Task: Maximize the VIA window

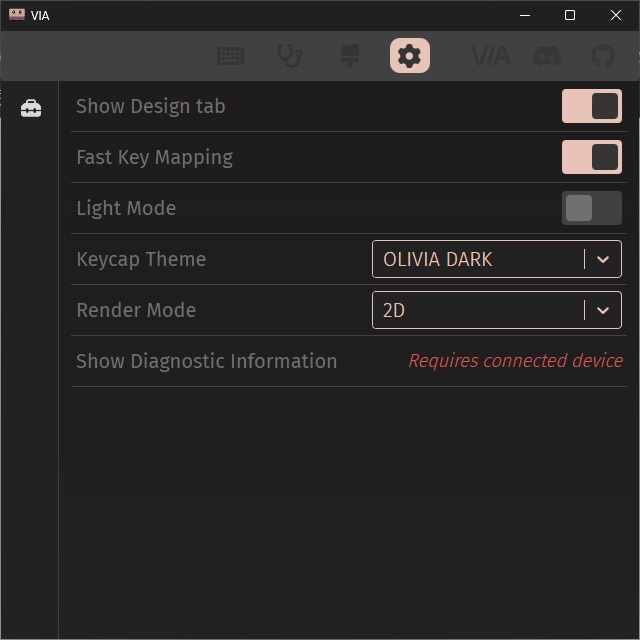Action: (x=570, y=15)
